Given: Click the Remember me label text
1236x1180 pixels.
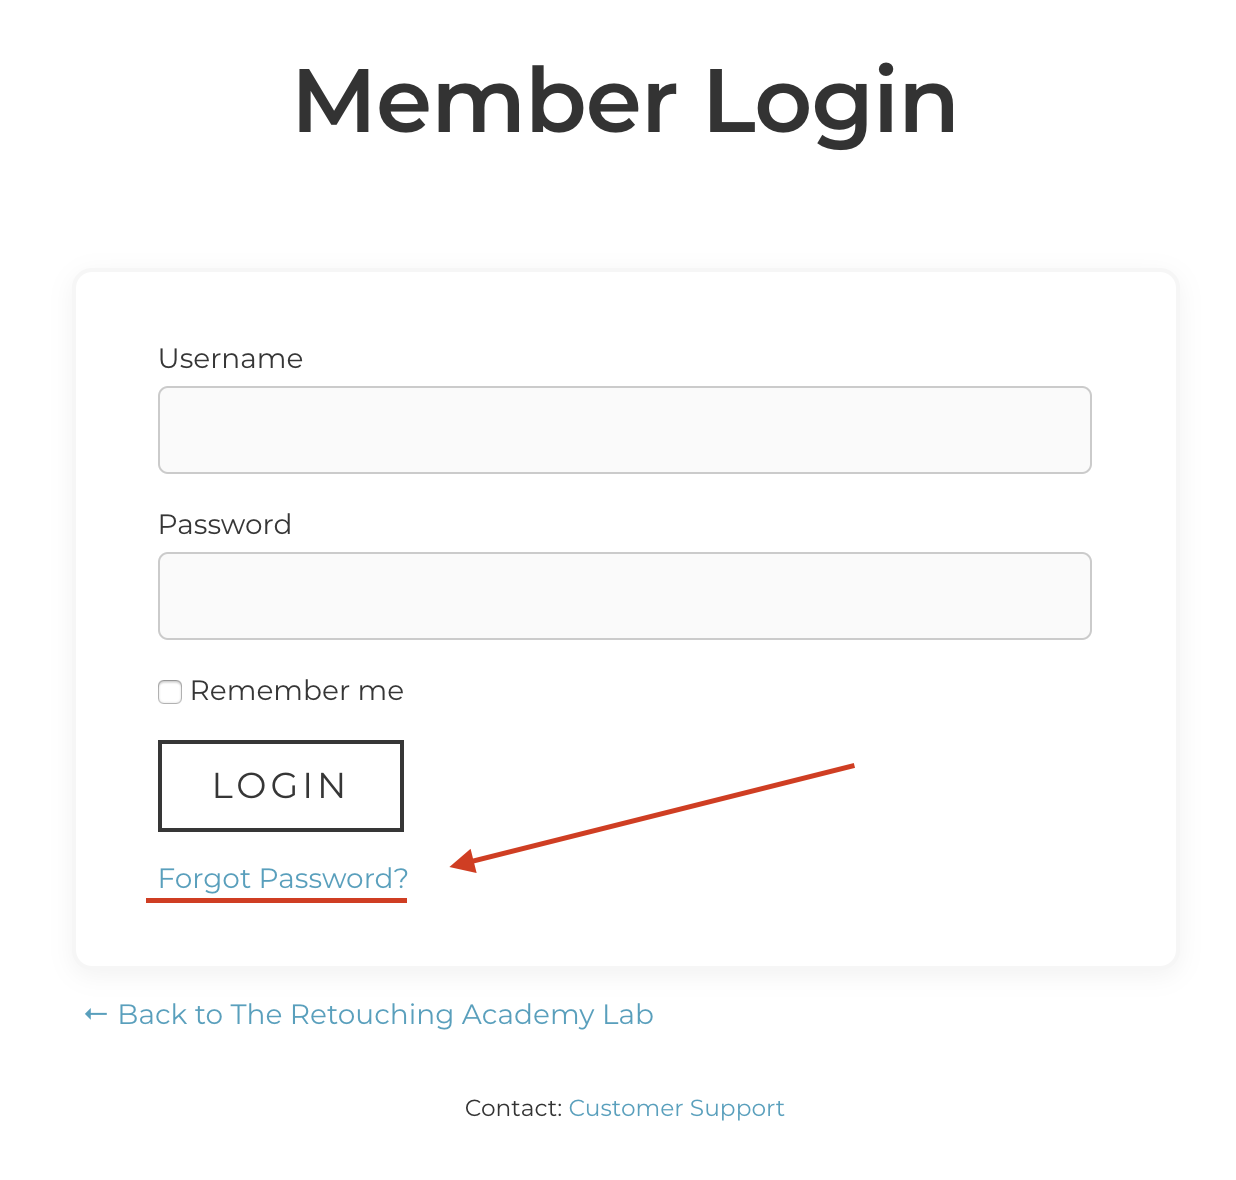Looking at the screenshot, I should (x=297, y=691).
